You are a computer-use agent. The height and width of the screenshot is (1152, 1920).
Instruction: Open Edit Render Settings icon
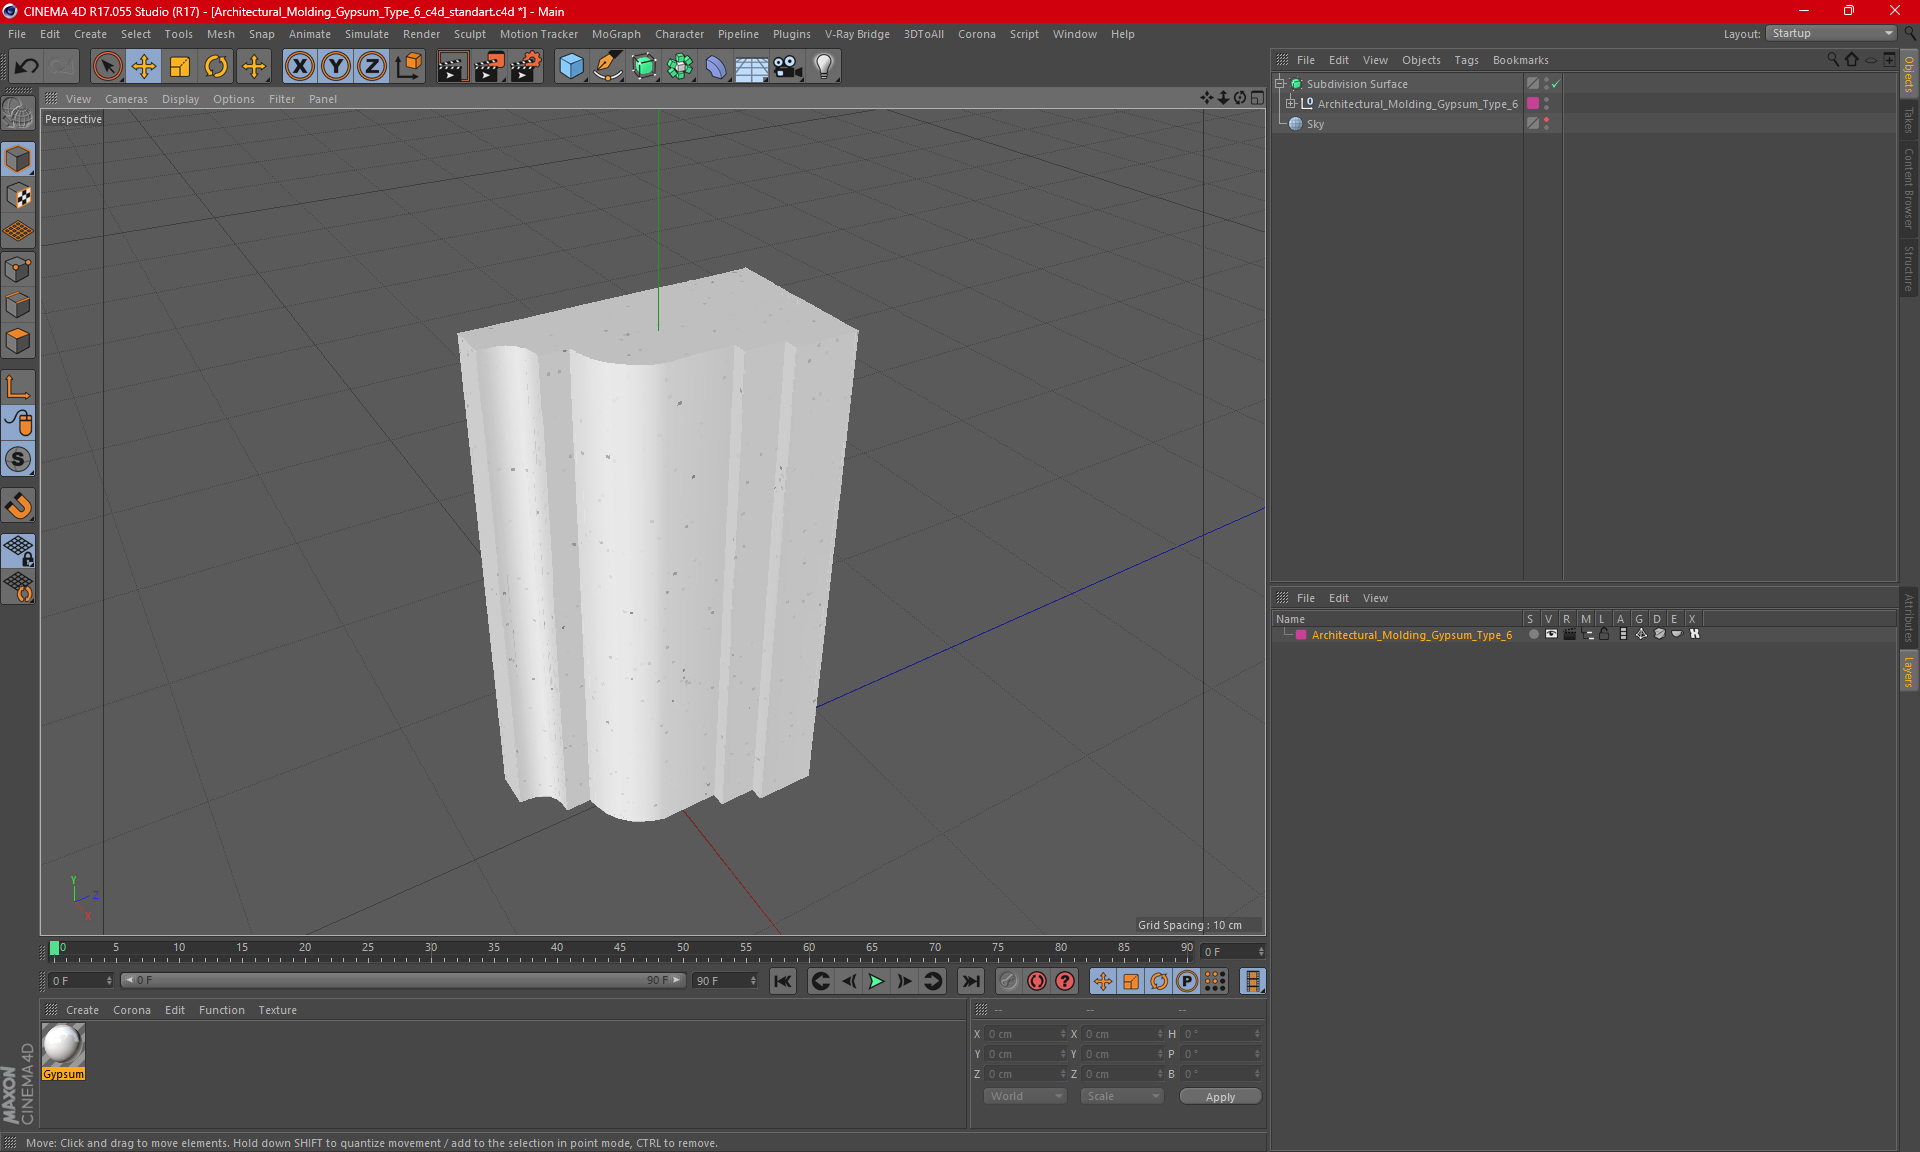[x=526, y=67]
